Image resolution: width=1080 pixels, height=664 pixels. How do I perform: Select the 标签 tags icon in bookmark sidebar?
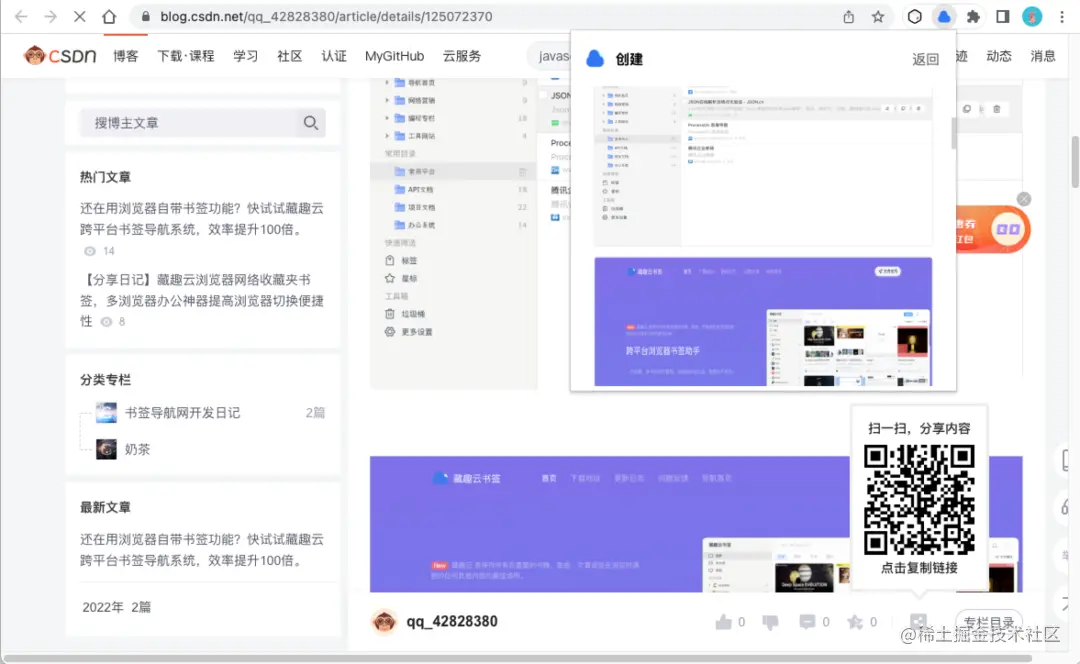point(388,259)
